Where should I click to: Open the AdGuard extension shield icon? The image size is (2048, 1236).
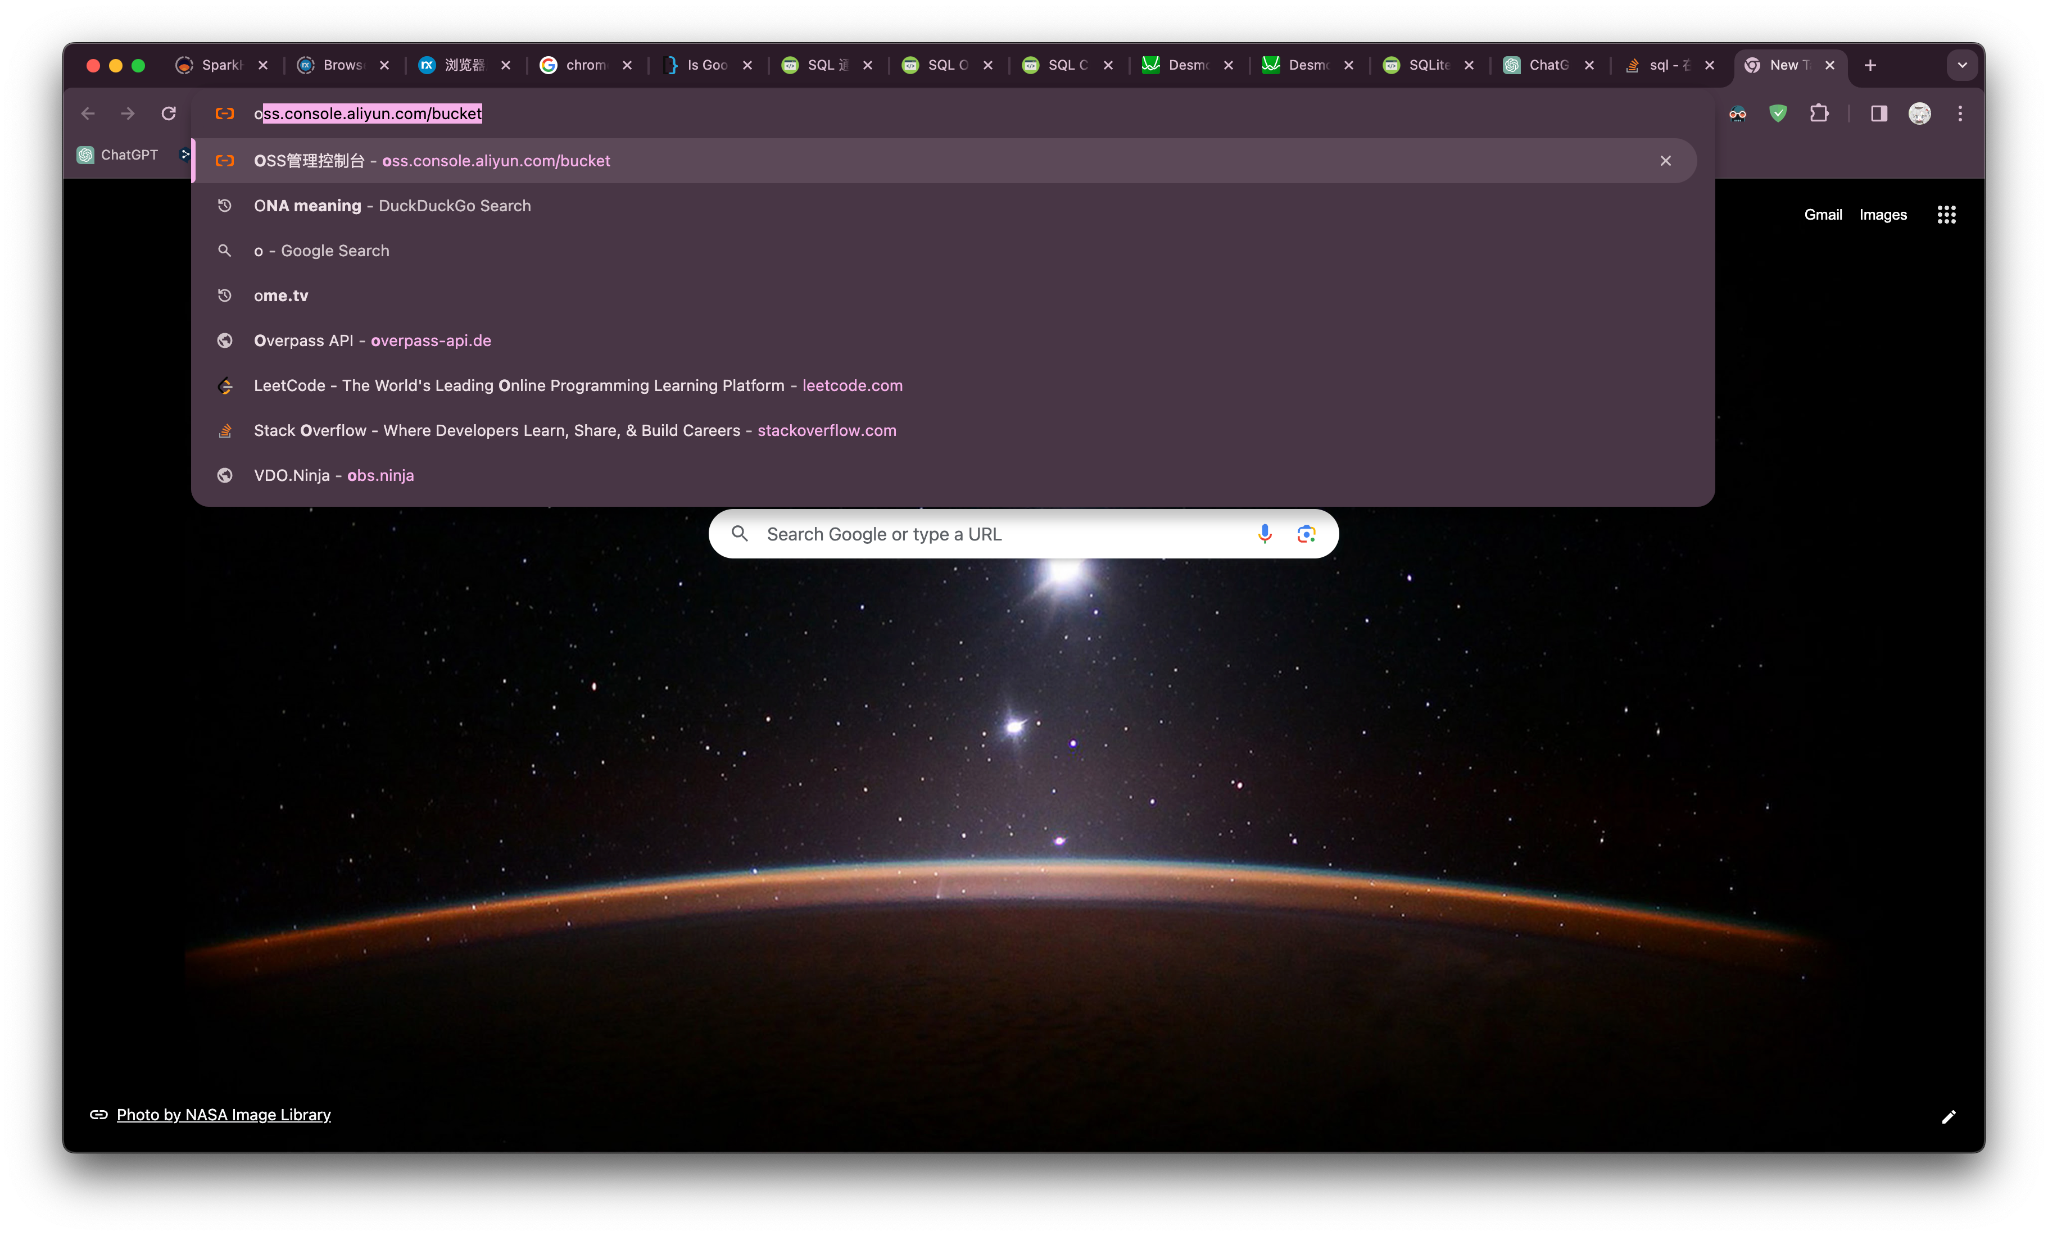point(1778,114)
